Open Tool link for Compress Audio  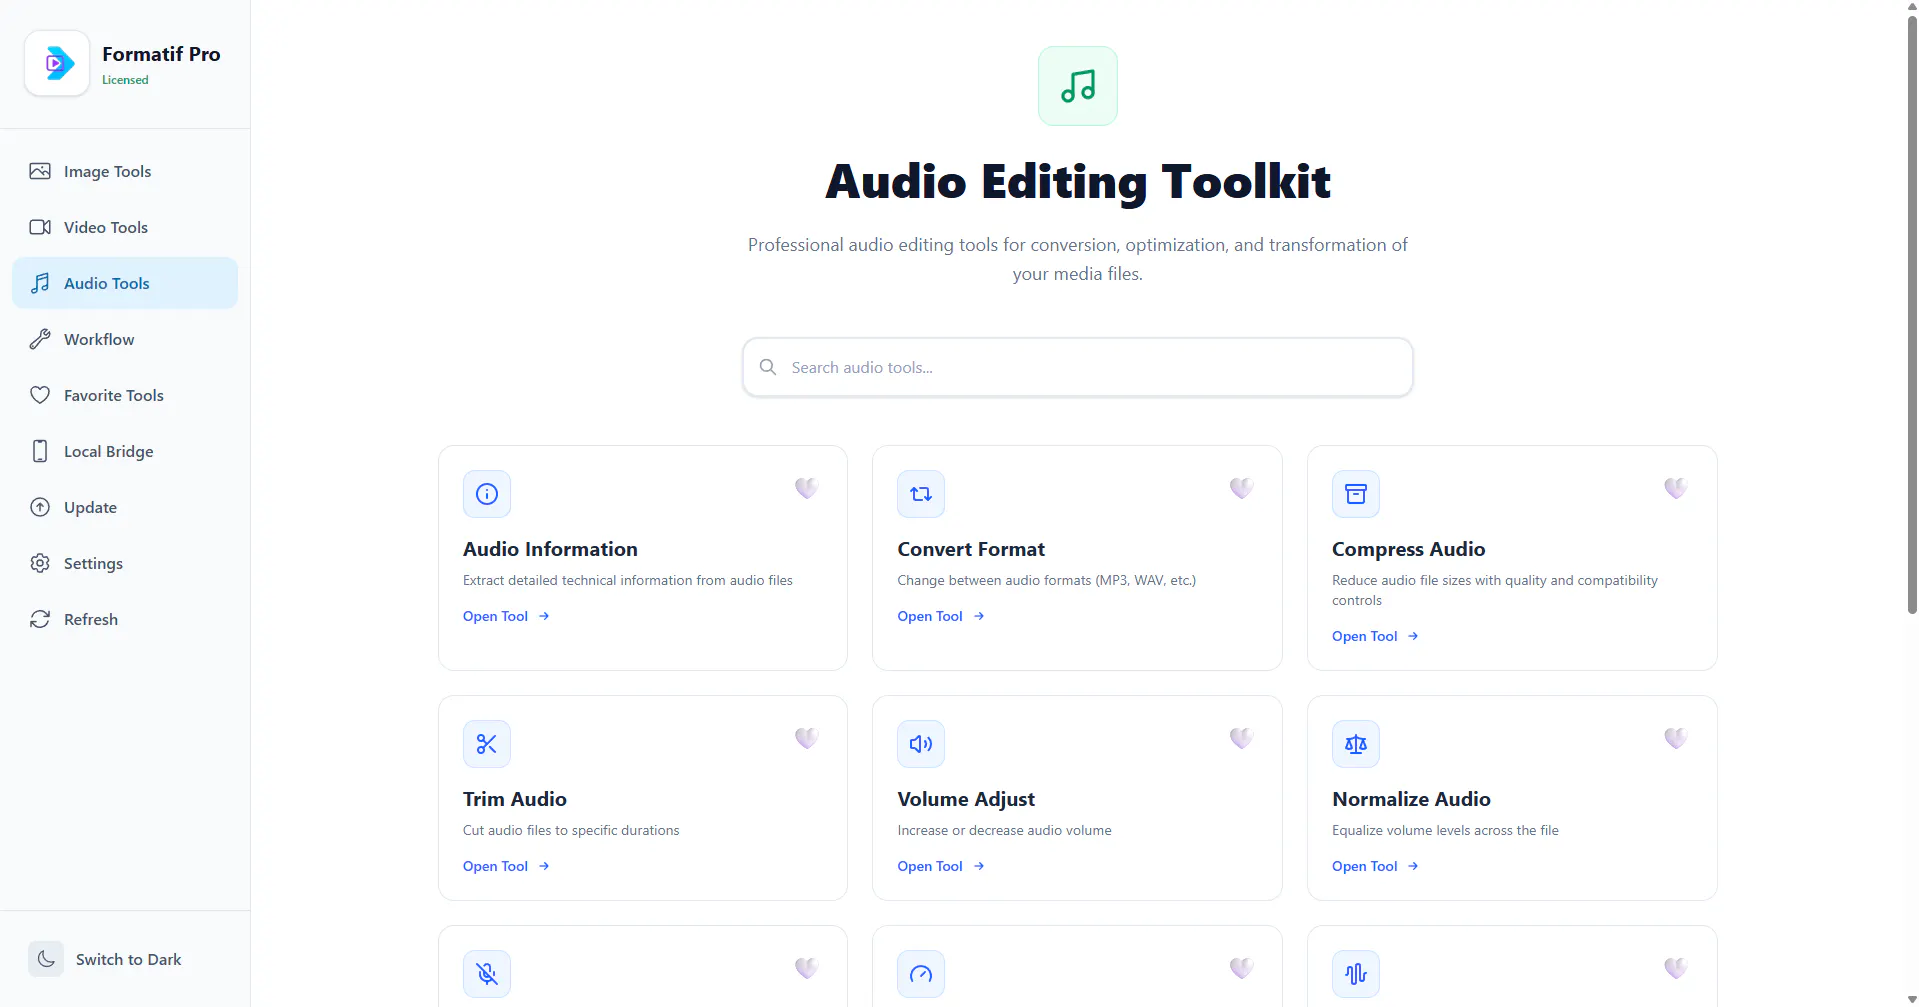coord(1375,636)
